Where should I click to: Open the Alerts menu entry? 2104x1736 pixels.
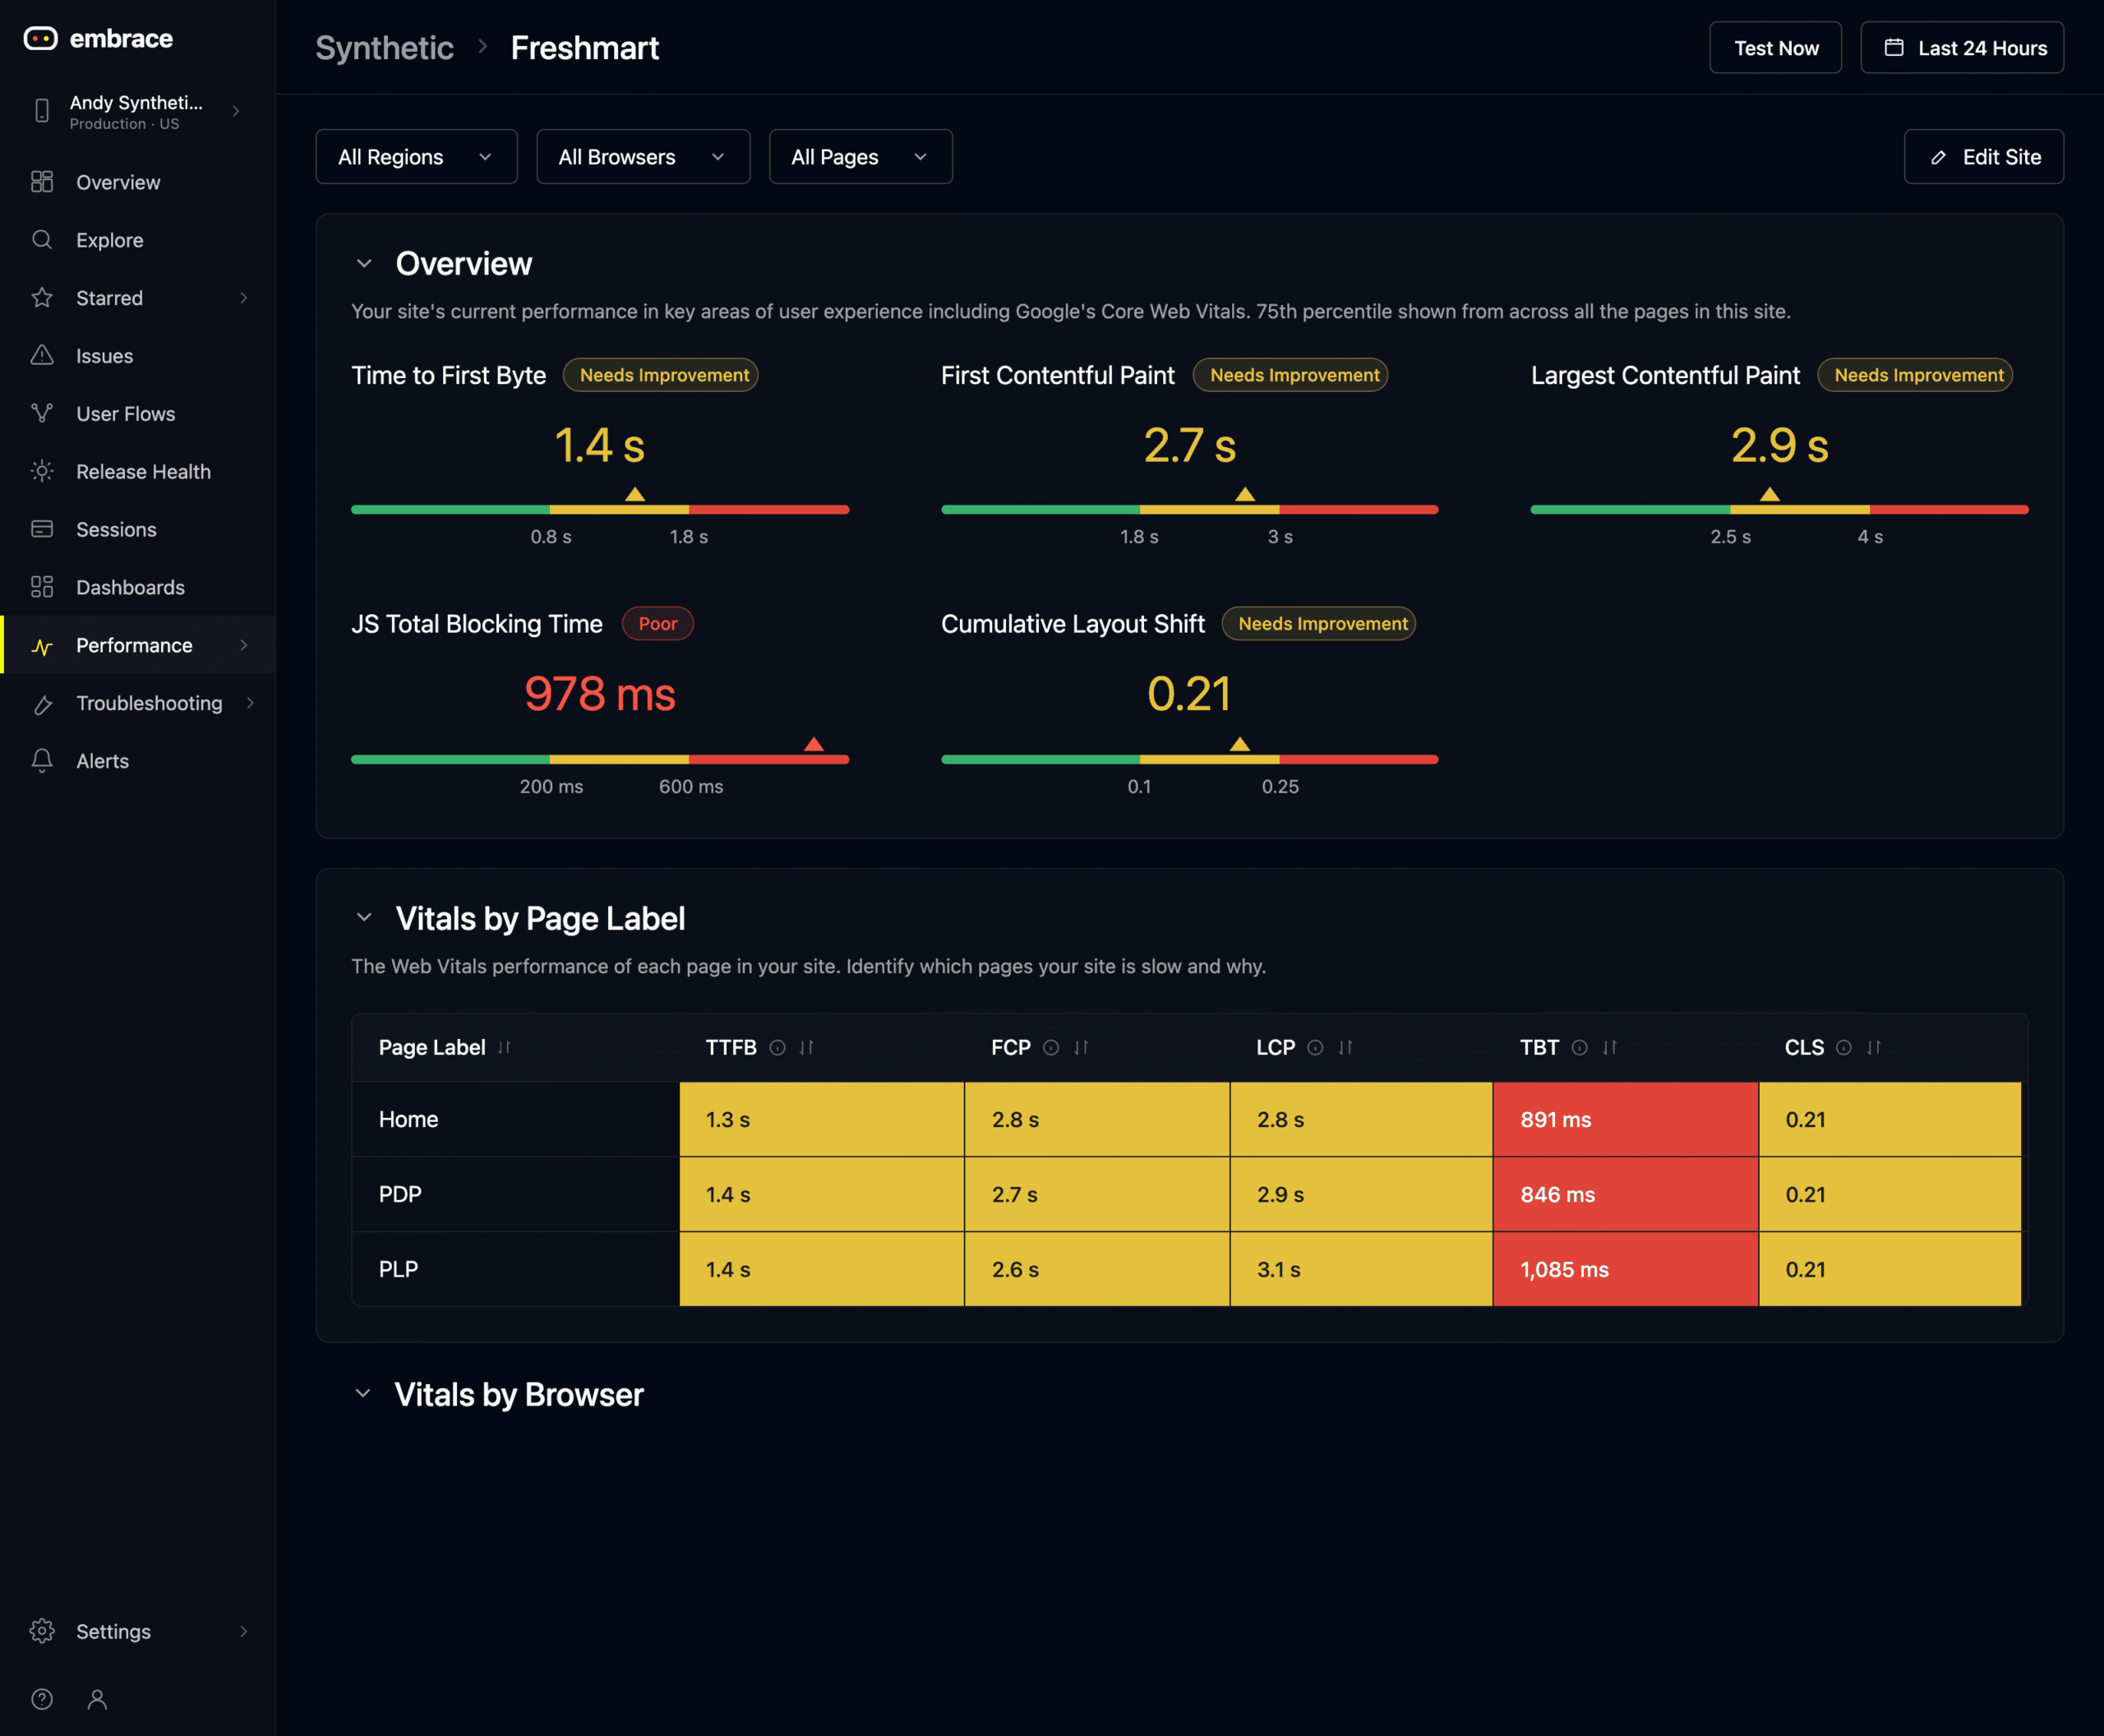click(x=138, y=761)
